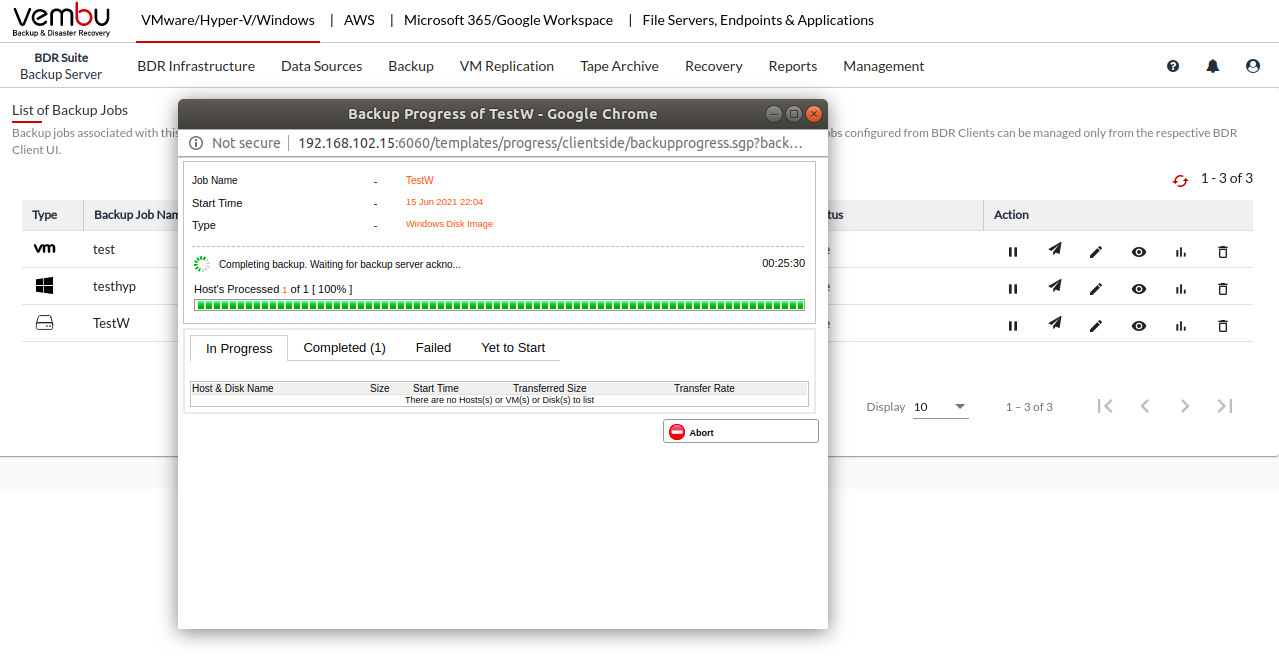Delete the testhyp backup job

click(x=1222, y=289)
